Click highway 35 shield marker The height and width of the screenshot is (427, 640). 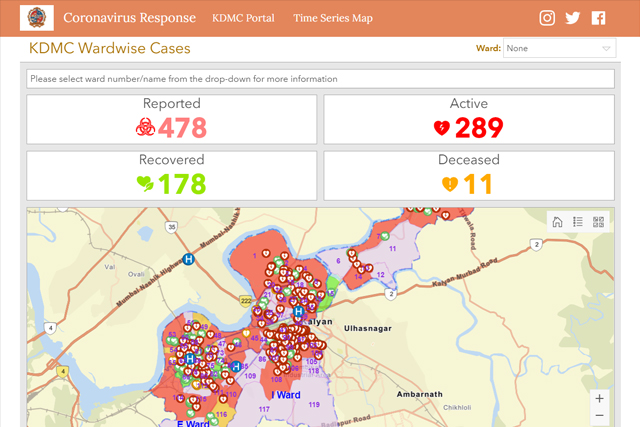(171, 227)
